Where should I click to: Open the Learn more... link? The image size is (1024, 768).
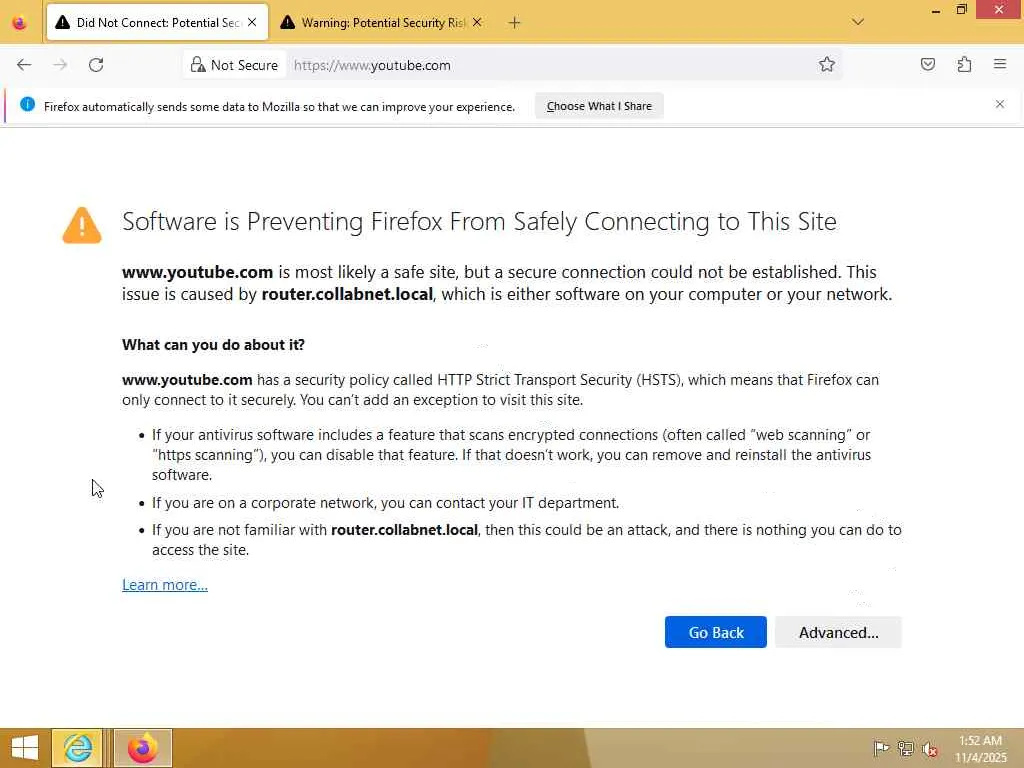pos(165,585)
